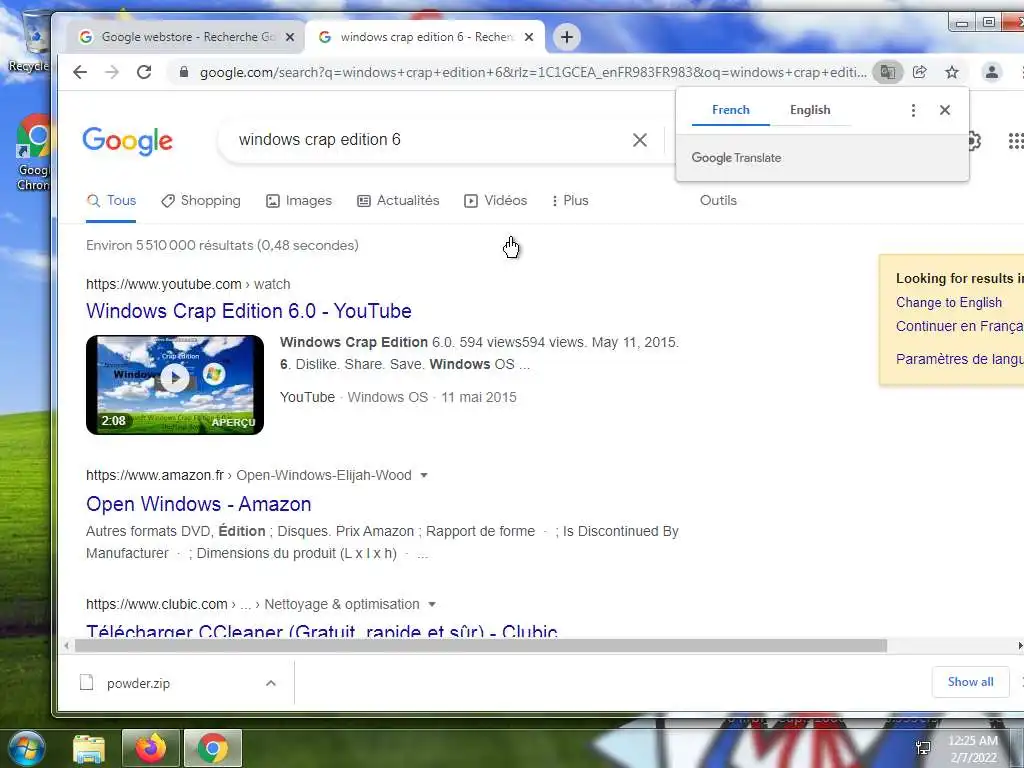Close the Translate popup
The height and width of the screenshot is (768, 1024).
(944, 110)
